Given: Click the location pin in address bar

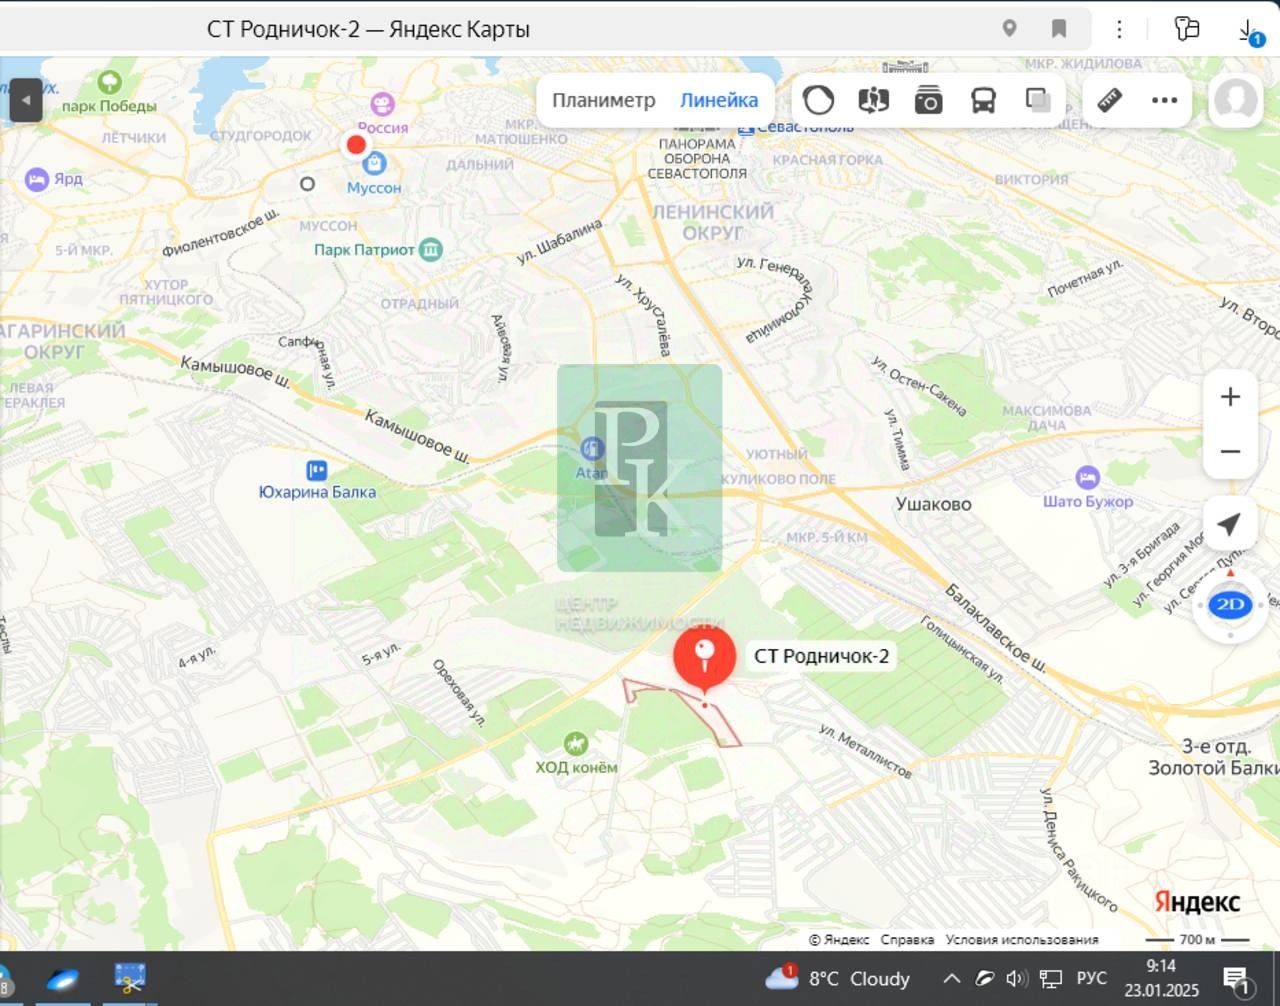Looking at the screenshot, I should point(1010,28).
